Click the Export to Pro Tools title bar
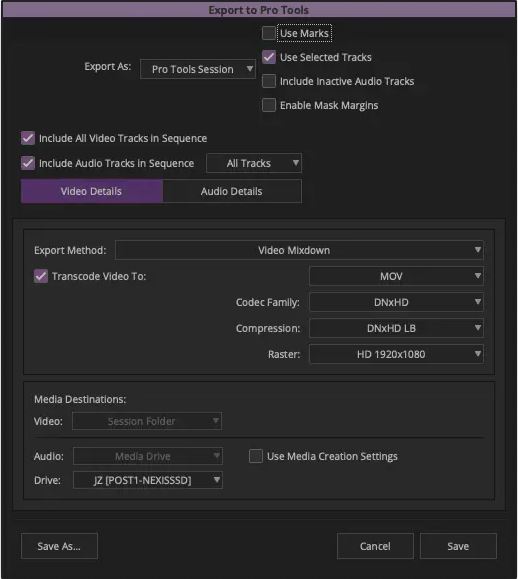 click(259, 10)
